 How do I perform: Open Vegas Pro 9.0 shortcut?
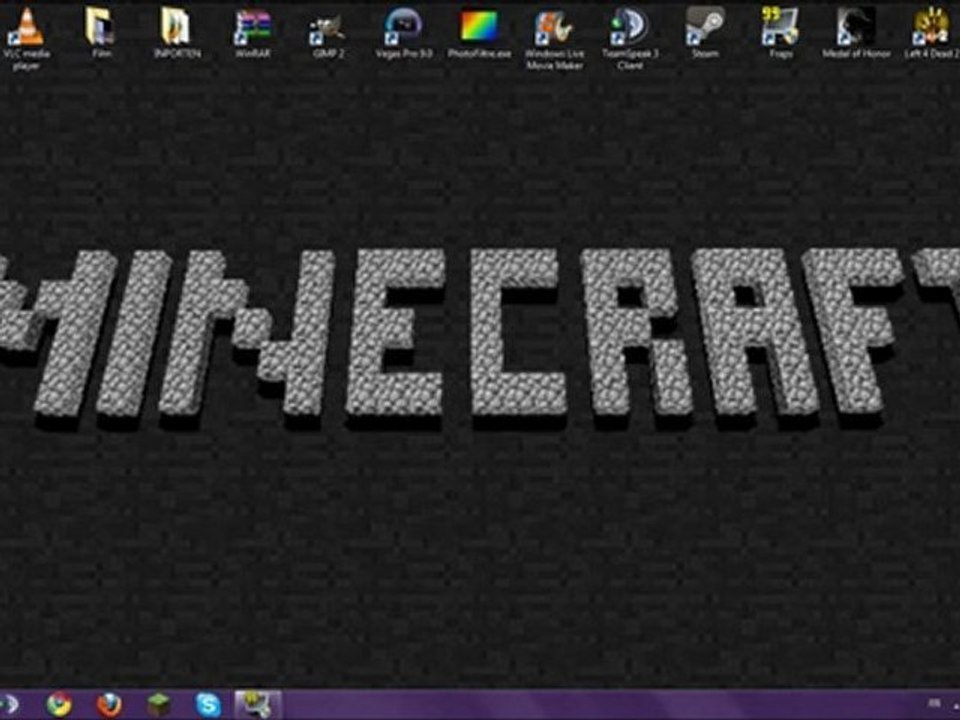point(403,32)
